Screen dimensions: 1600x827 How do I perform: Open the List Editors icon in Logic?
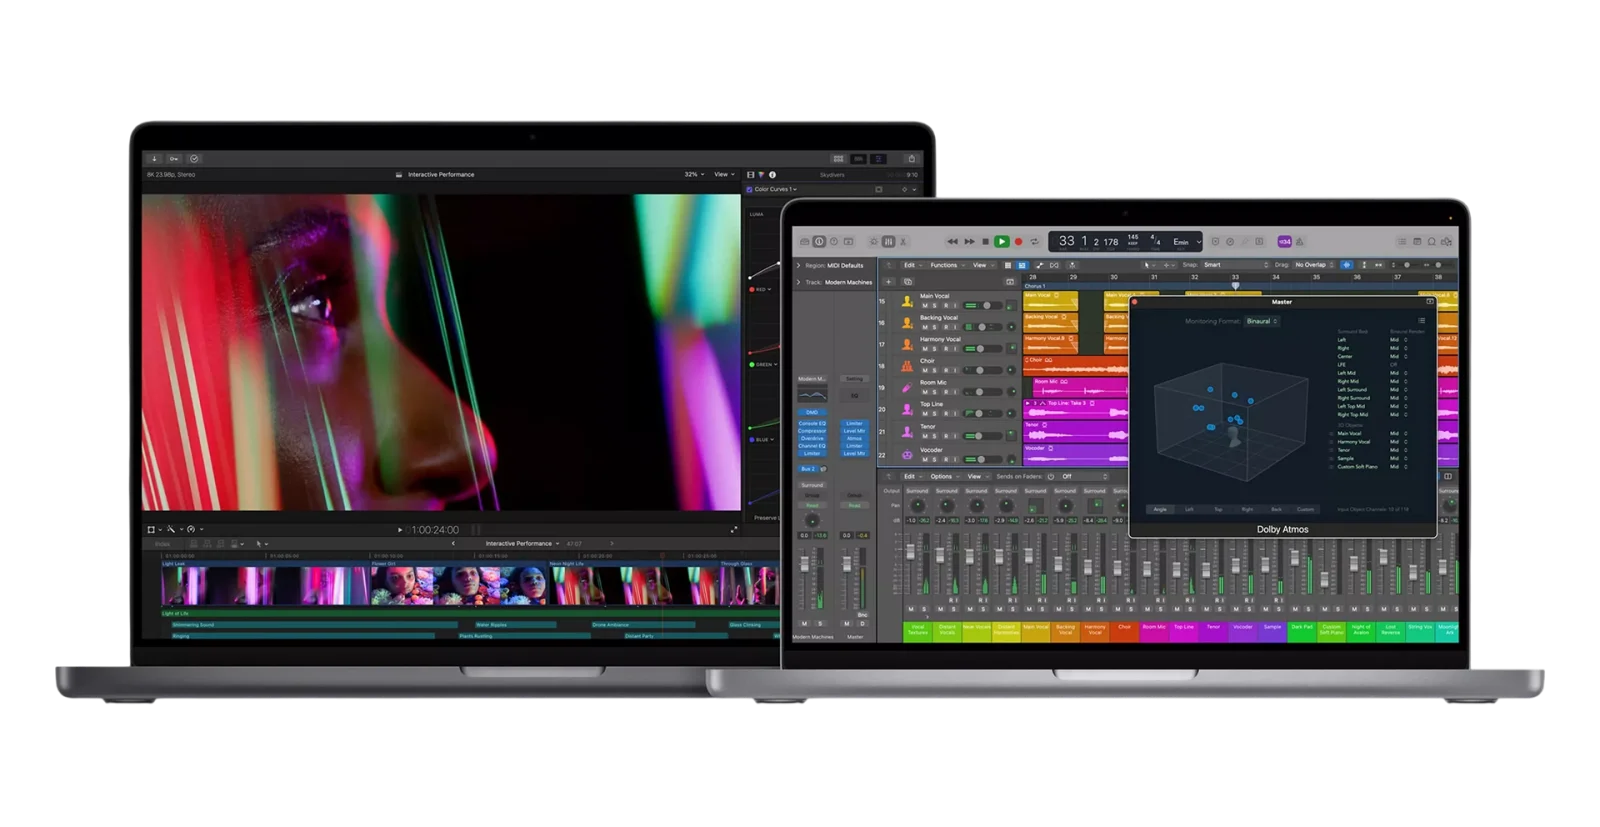tap(1402, 242)
